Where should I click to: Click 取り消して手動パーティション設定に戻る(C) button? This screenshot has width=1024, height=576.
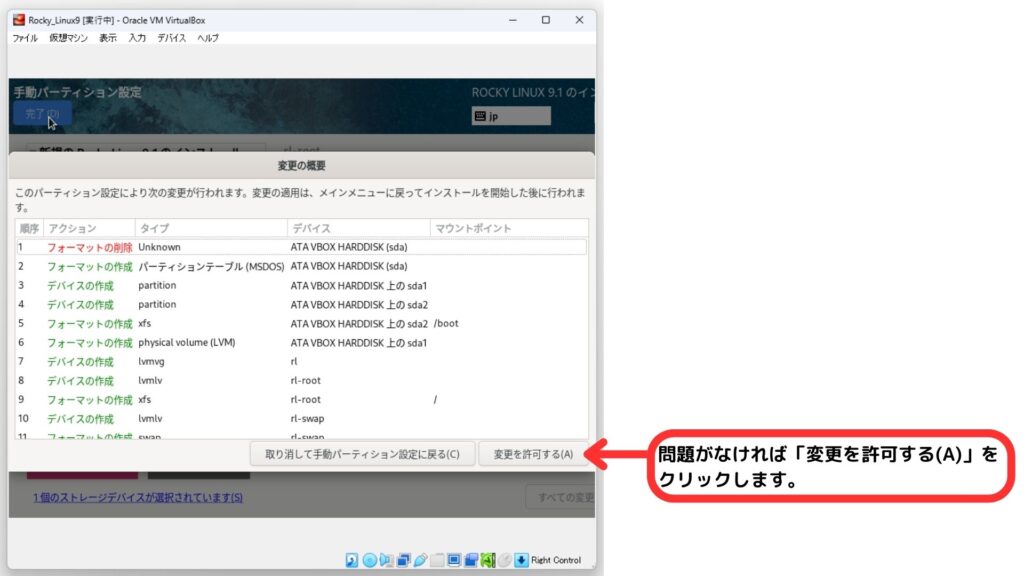click(362, 454)
